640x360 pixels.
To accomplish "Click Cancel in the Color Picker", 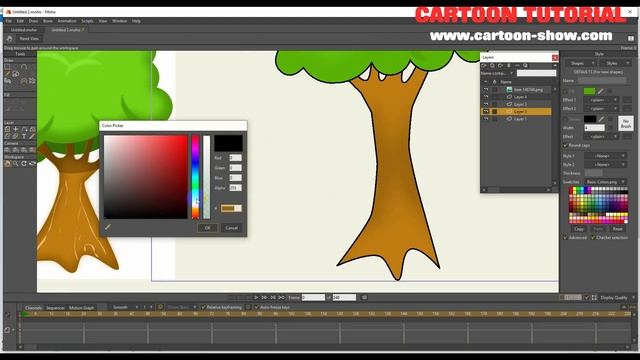I will coord(231,228).
